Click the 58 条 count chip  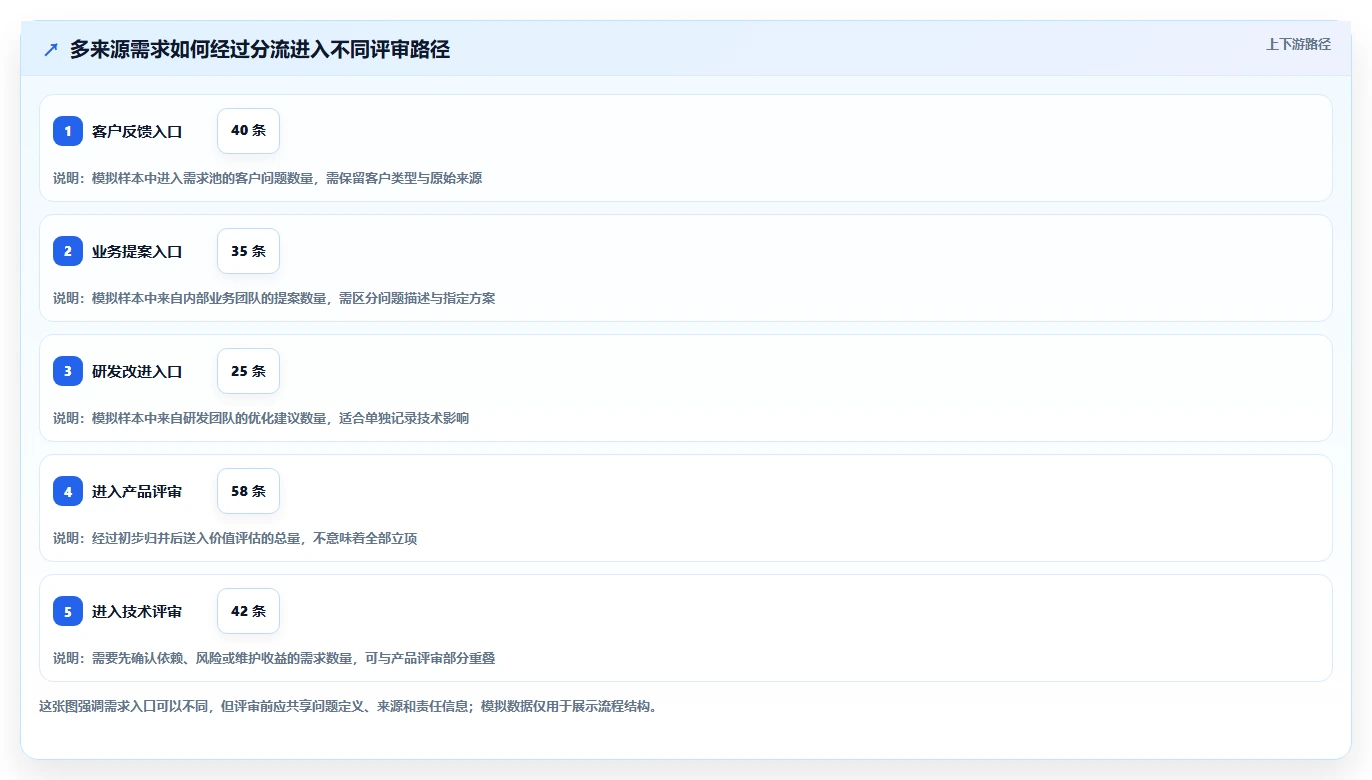[248, 491]
